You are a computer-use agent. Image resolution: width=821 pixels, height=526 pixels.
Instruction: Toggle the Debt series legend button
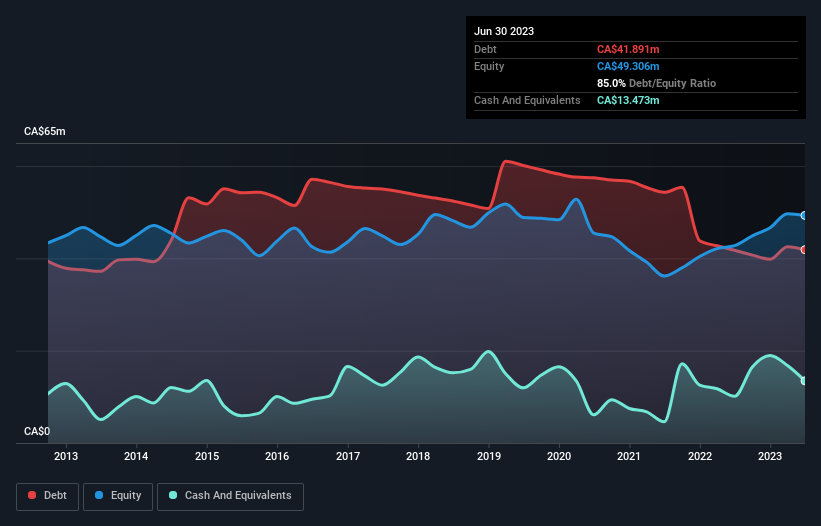pos(46,495)
